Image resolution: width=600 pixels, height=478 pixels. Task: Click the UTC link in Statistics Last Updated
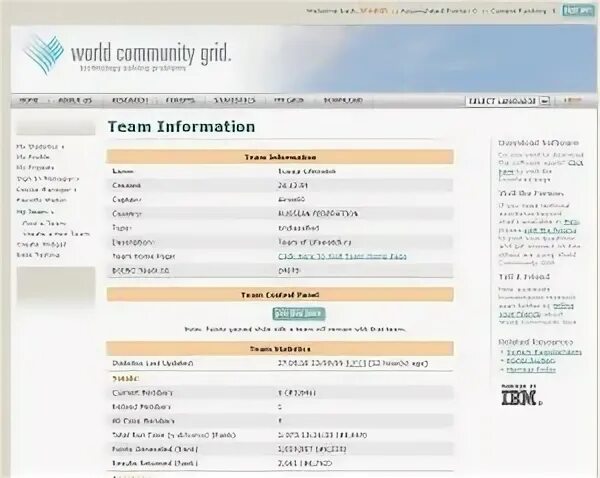356,363
